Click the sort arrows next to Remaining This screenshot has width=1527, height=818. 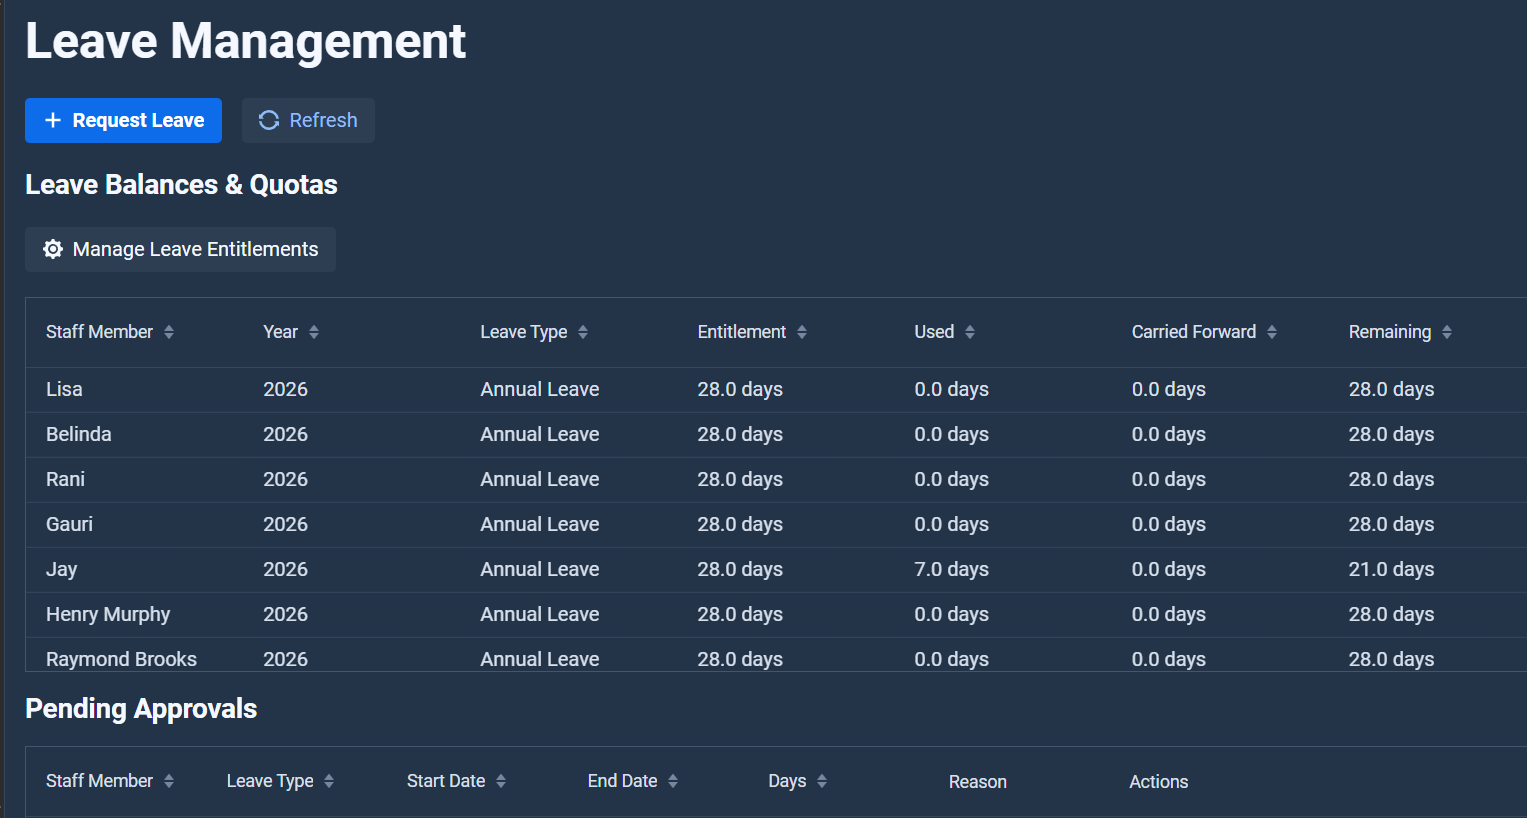click(1448, 331)
